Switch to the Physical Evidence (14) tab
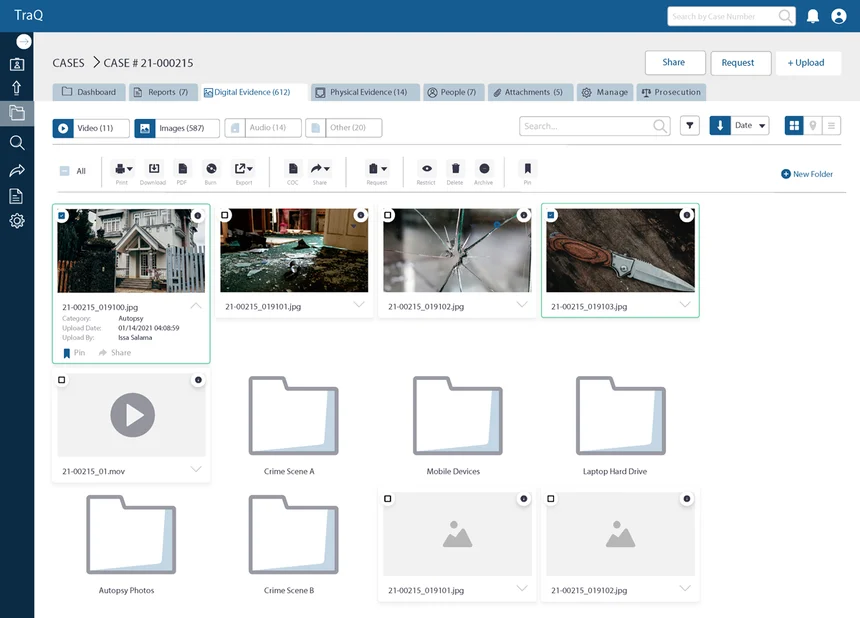This screenshot has height=618, width=860. [x=368, y=90]
